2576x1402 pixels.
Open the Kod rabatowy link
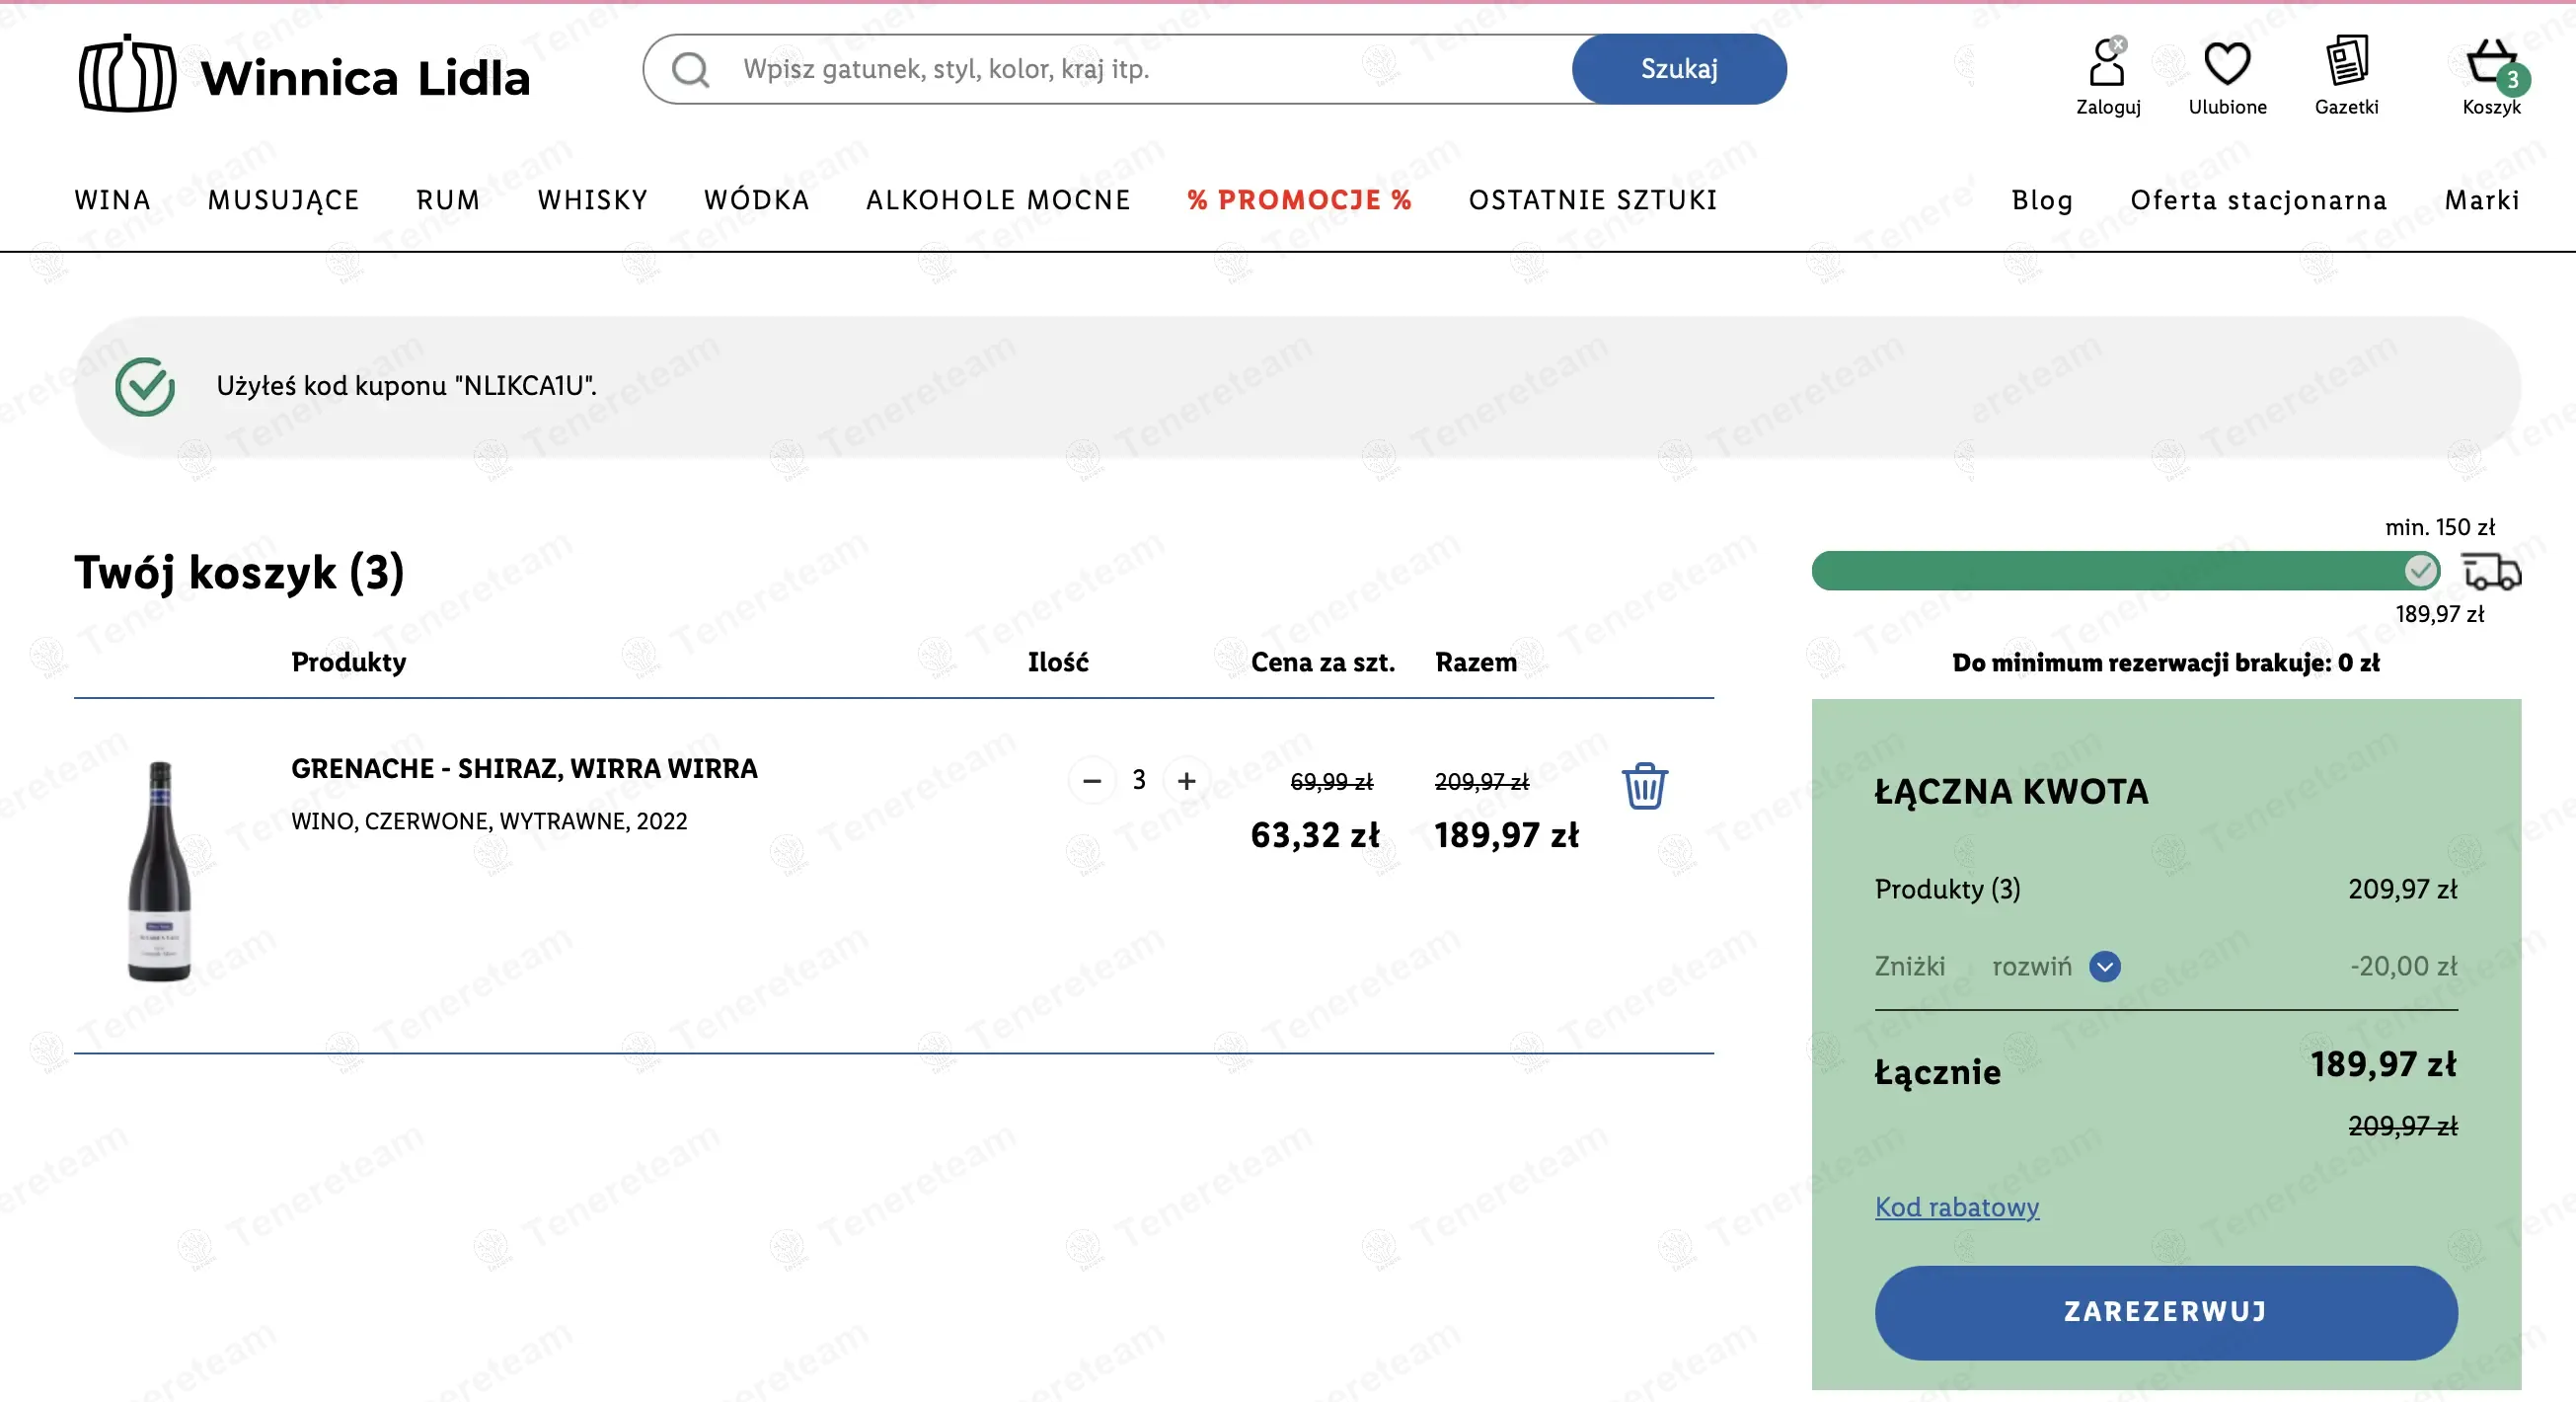point(1957,1207)
